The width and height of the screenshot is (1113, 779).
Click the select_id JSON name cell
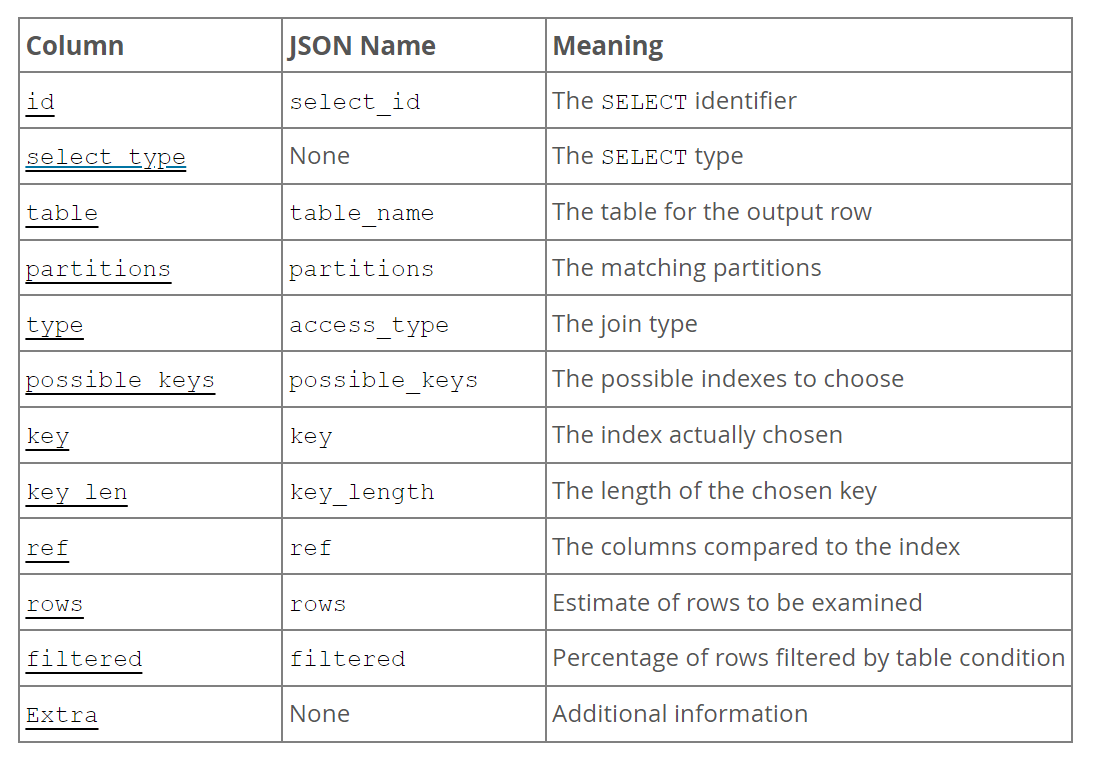355,102
